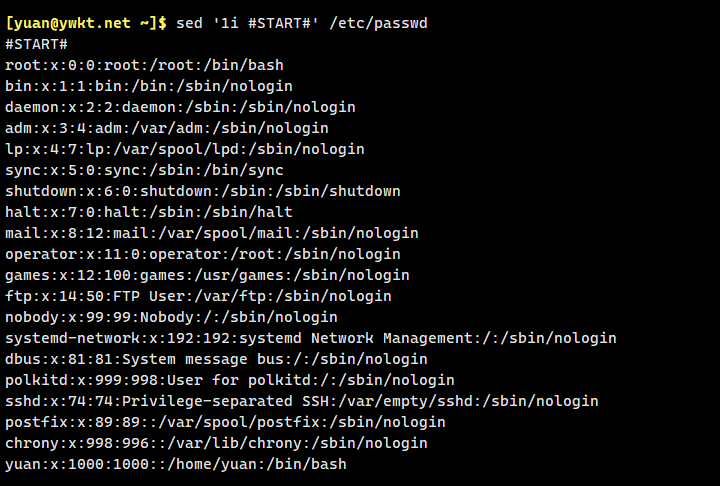Click the adm account line

[166, 128]
